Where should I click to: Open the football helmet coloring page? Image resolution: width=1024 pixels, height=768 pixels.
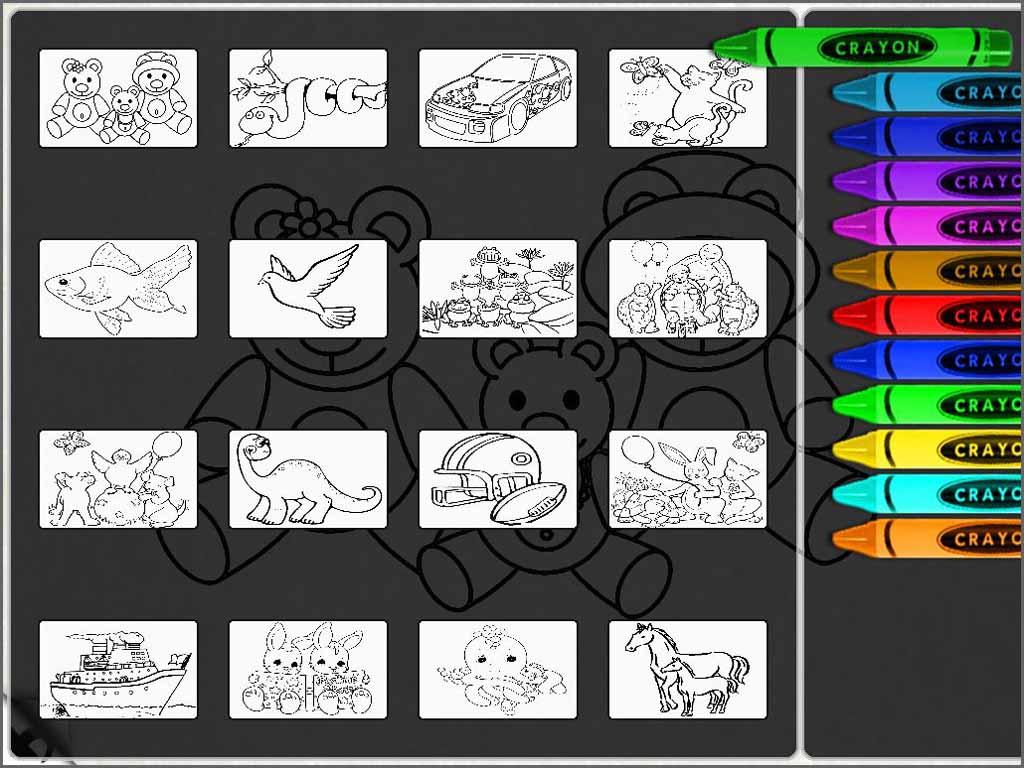point(498,479)
